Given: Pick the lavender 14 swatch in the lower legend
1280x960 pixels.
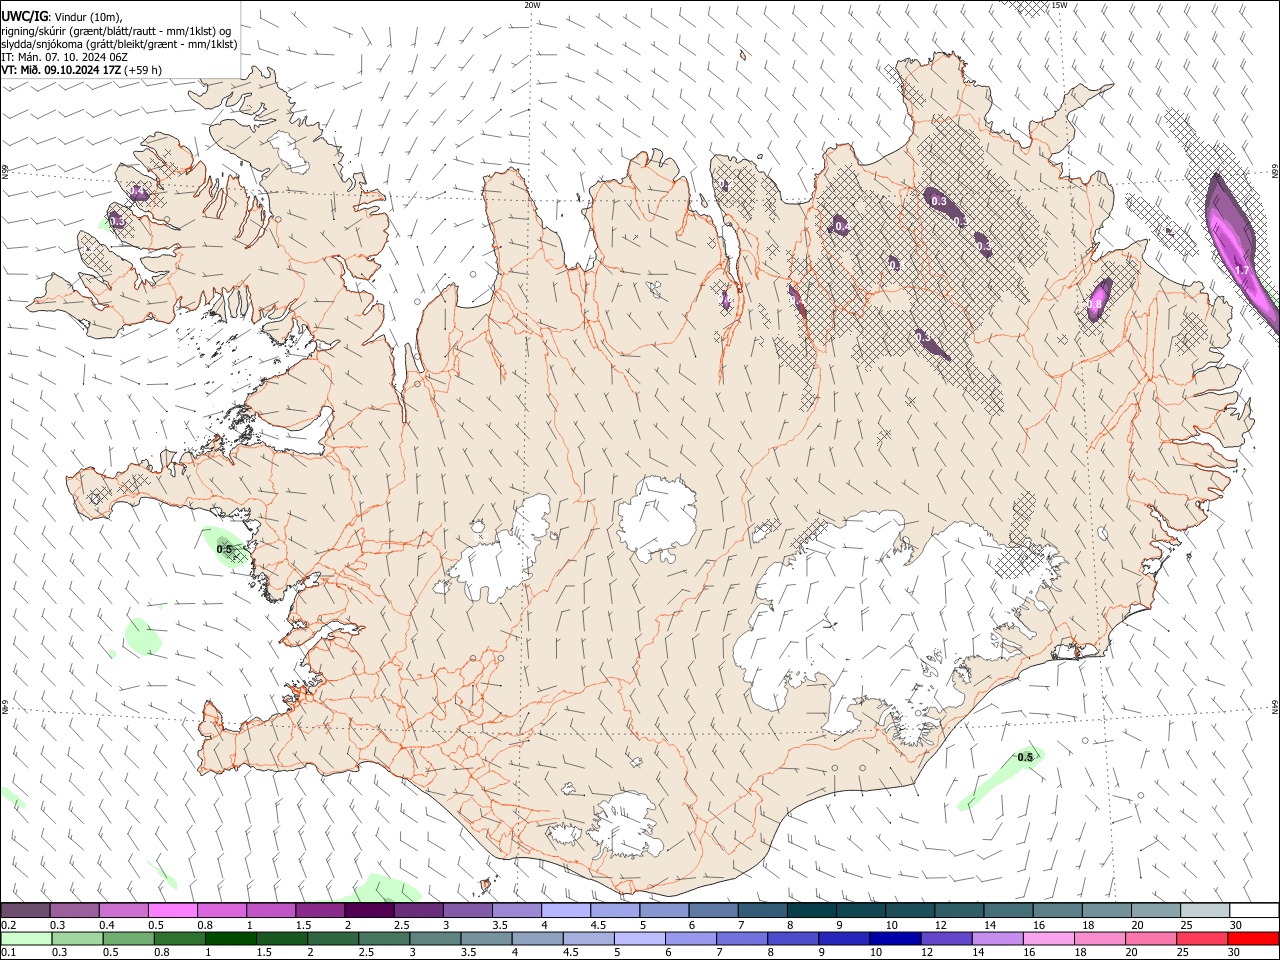Looking at the screenshot, I should (997, 938).
